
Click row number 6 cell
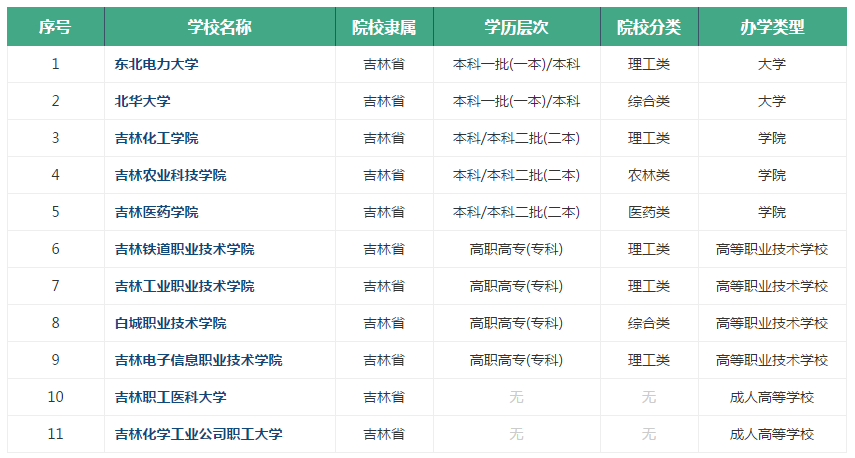(55, 249)
